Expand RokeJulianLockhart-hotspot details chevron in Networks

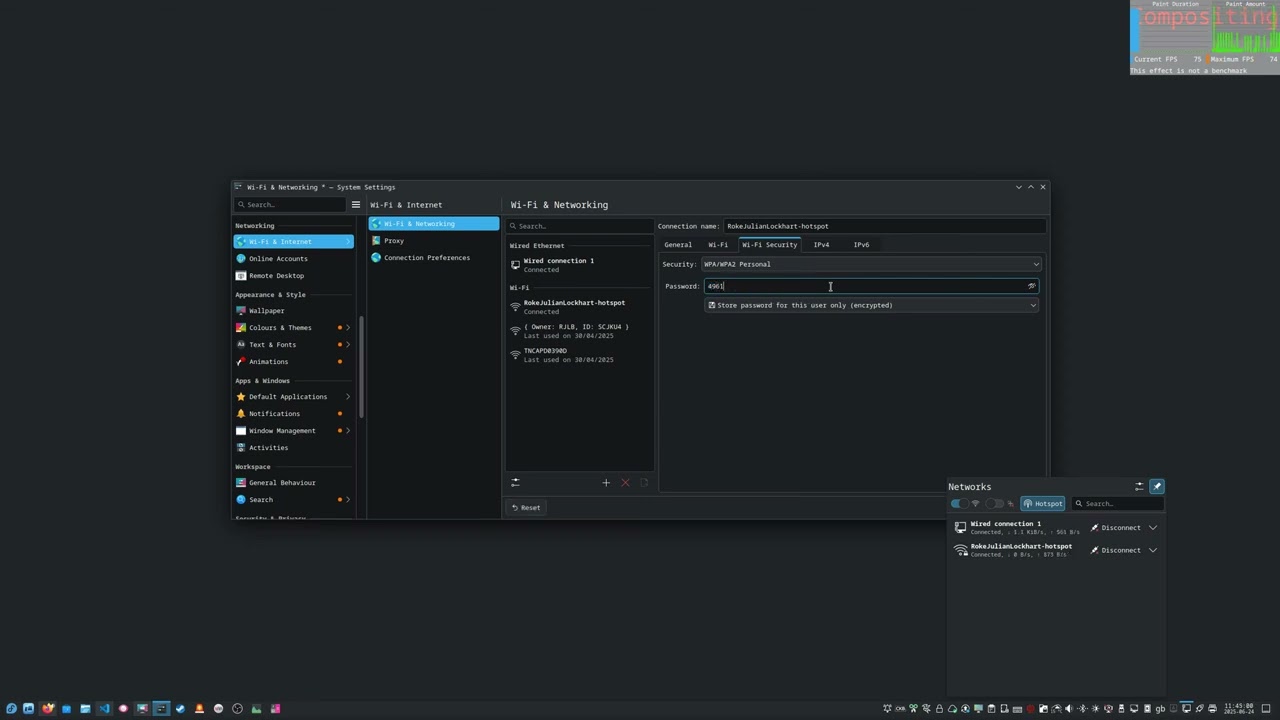1153,550
